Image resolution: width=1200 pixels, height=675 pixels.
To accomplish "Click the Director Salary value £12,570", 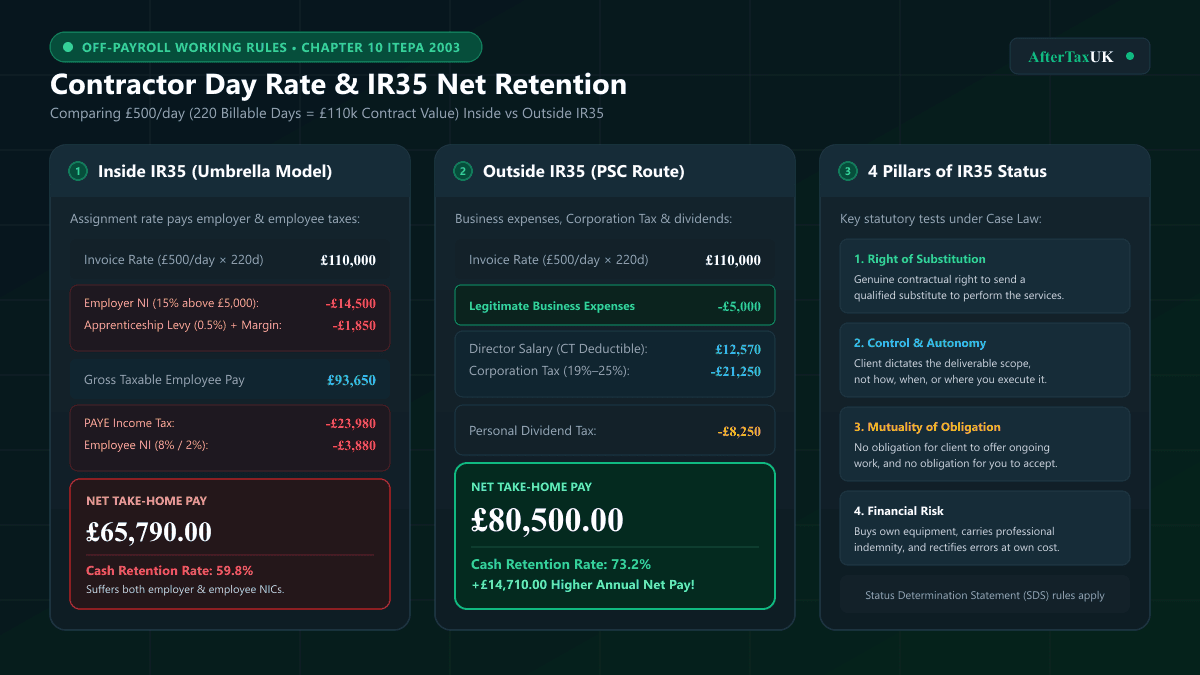I will [x=738, y=349].
